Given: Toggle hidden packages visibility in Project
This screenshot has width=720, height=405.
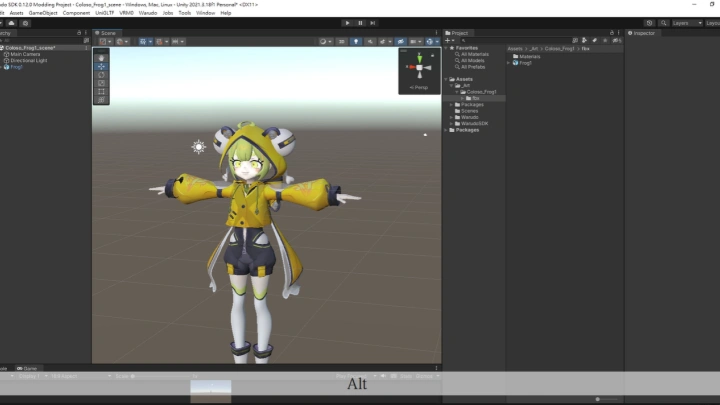Looking at the screenshot, I should coord(617,40).
